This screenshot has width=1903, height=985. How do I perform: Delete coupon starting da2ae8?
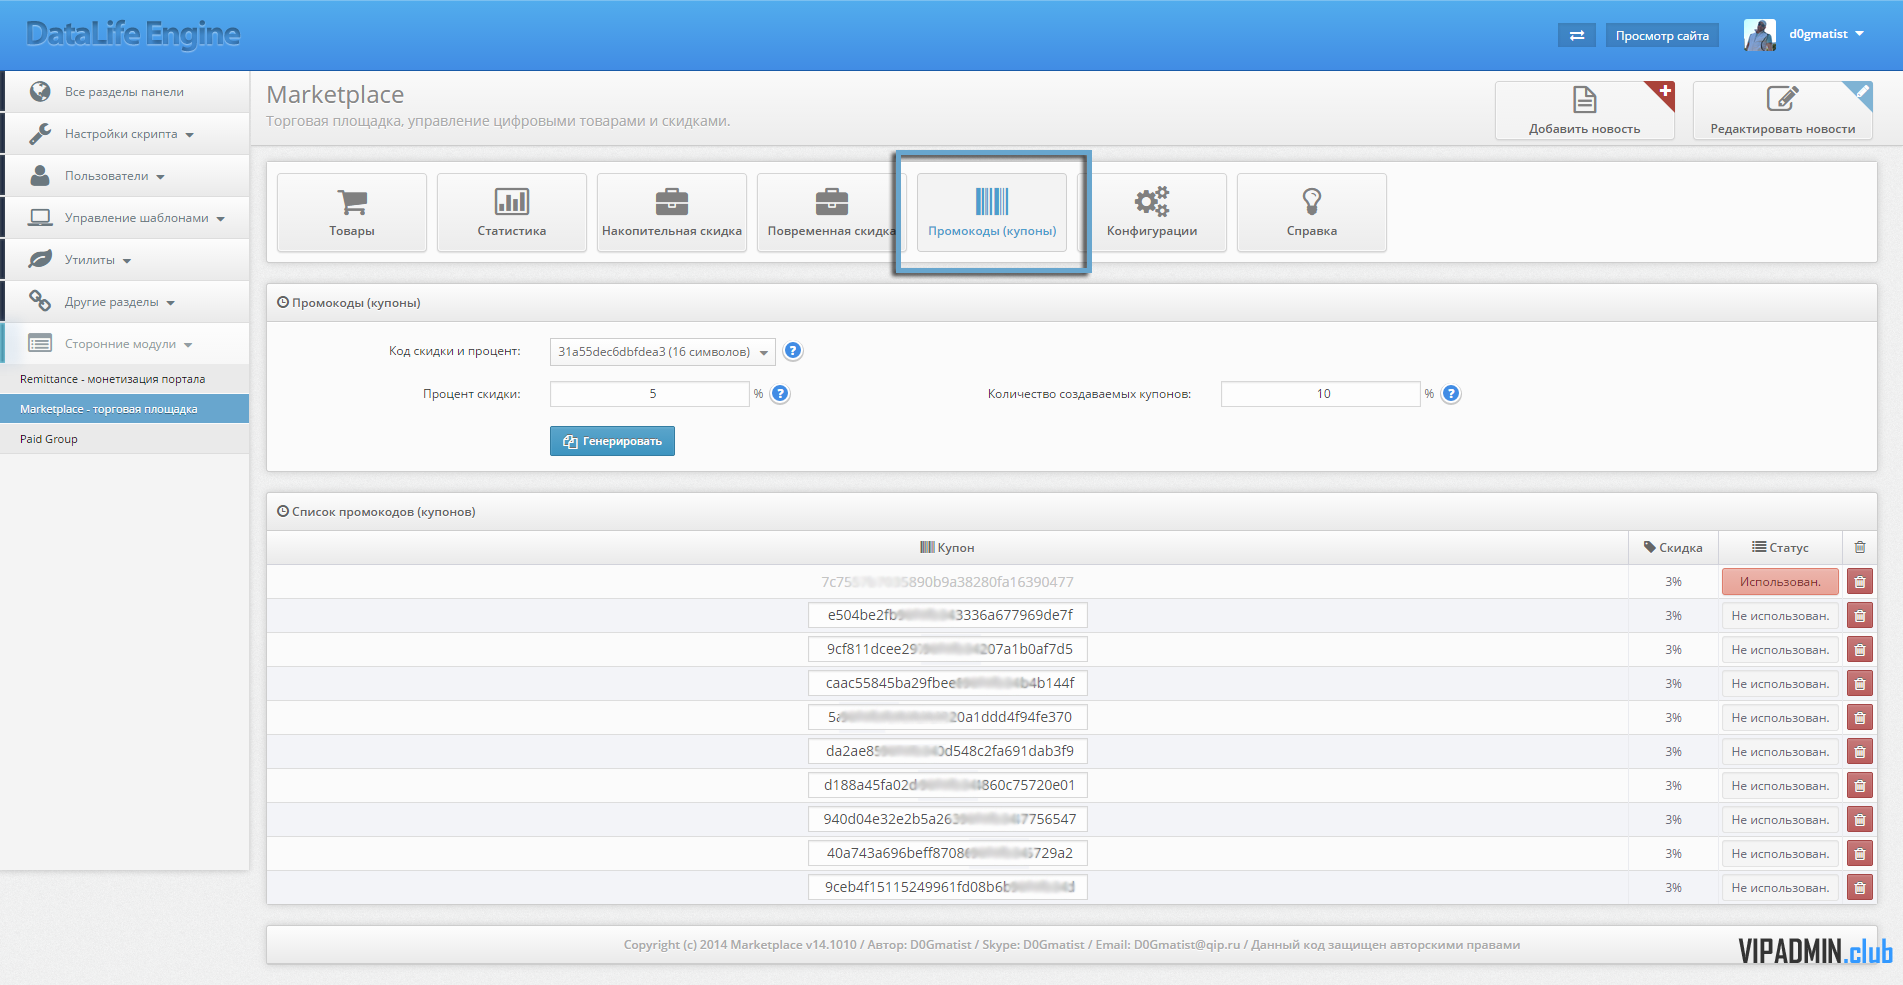tap(1860, 752)
